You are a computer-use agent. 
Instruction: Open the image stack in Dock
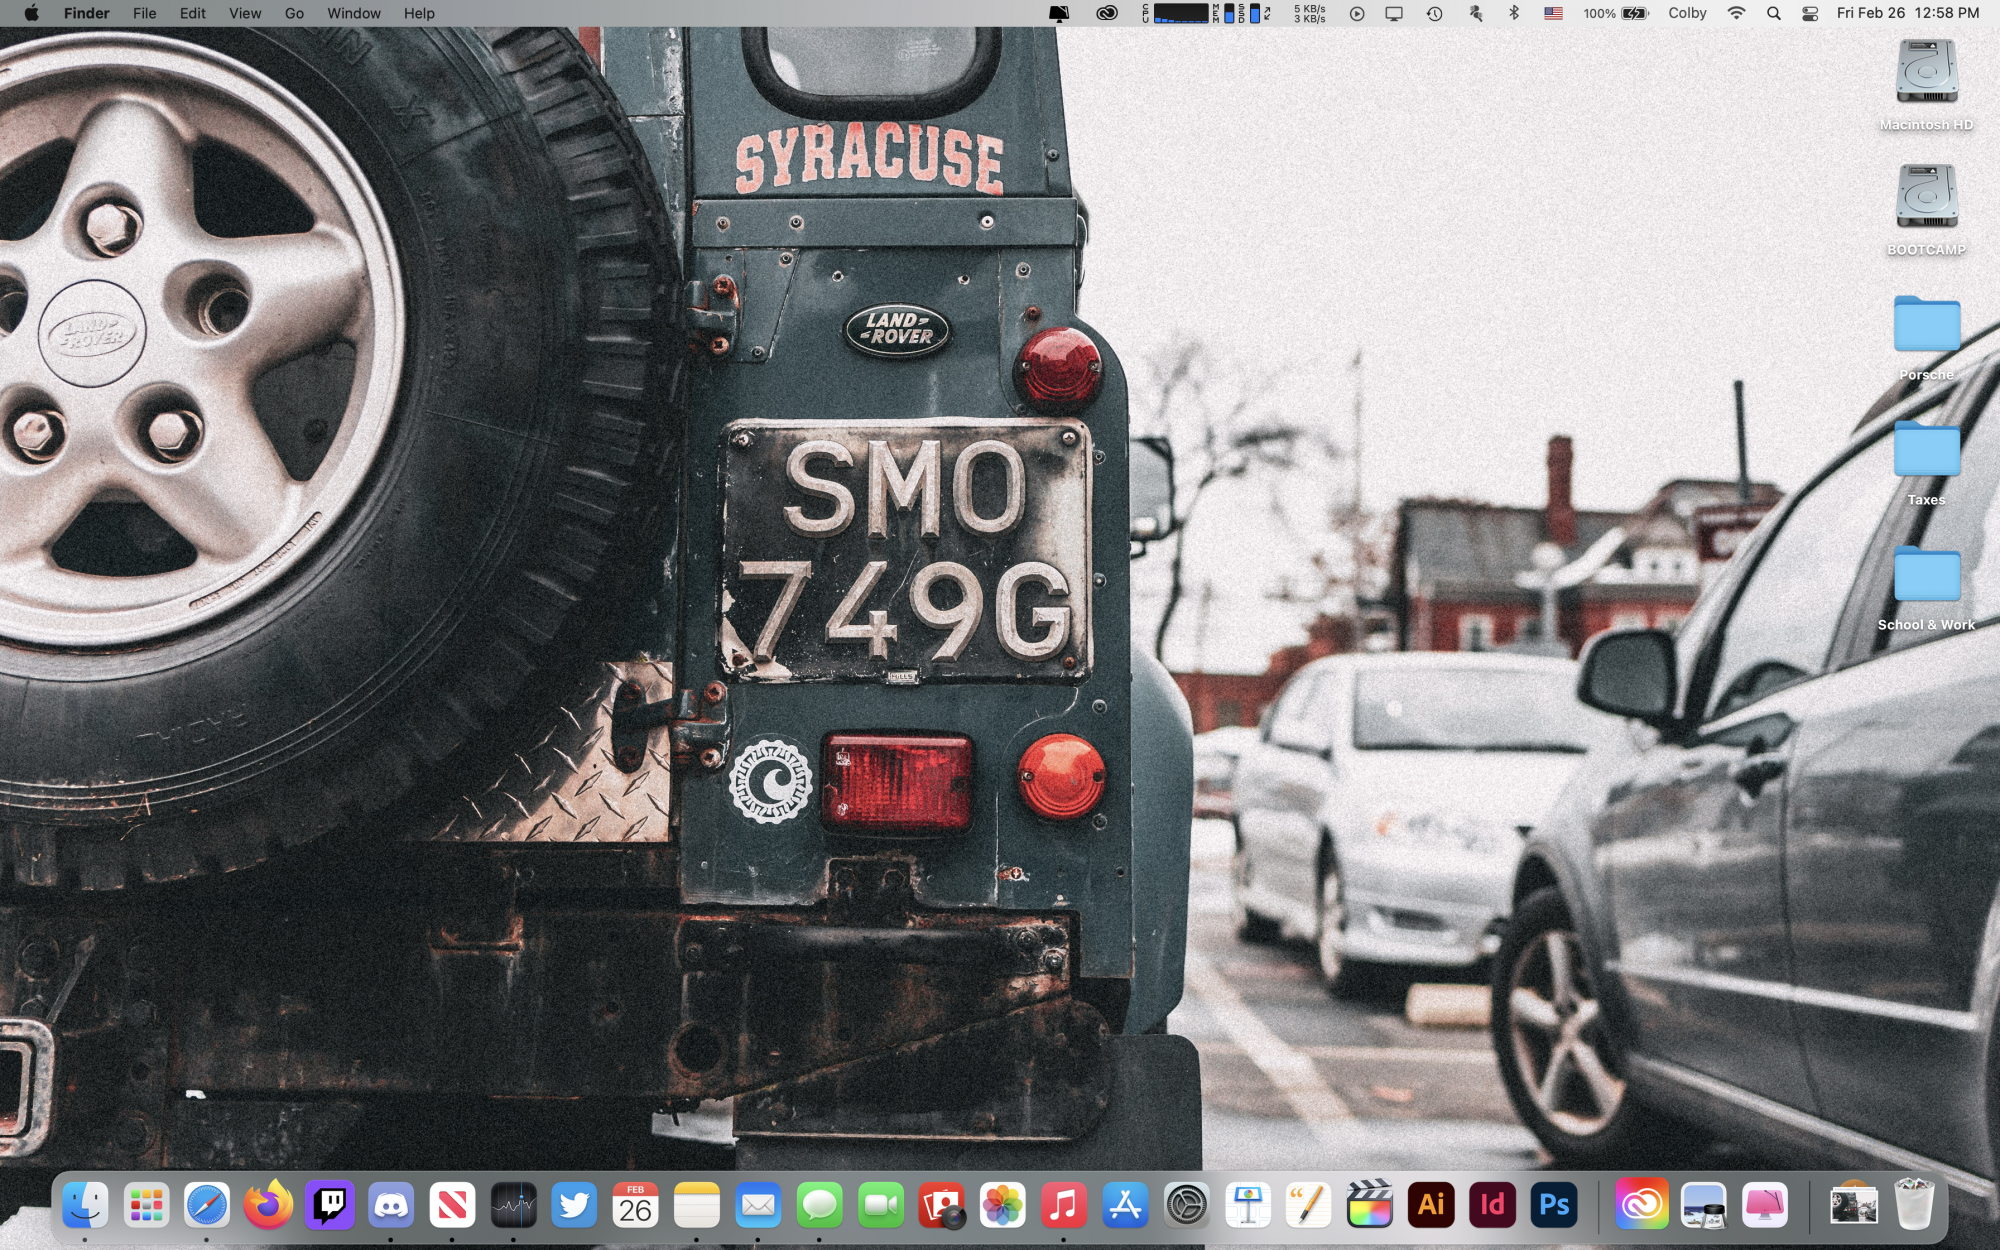[x=1853, y=1205]
